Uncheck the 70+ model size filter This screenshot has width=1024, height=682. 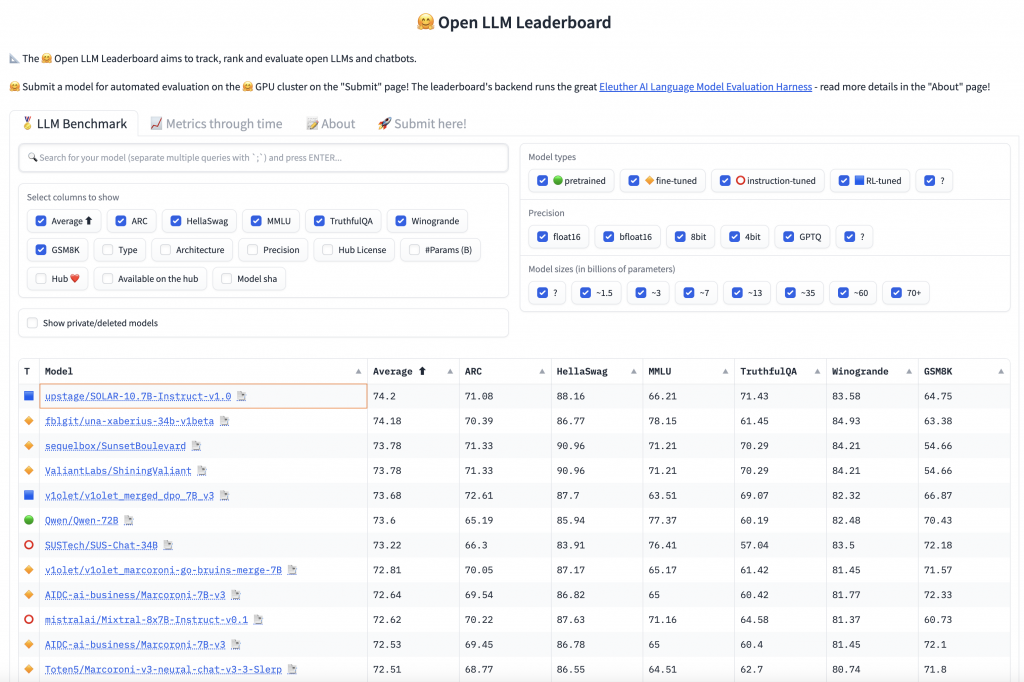coord(897,293)
